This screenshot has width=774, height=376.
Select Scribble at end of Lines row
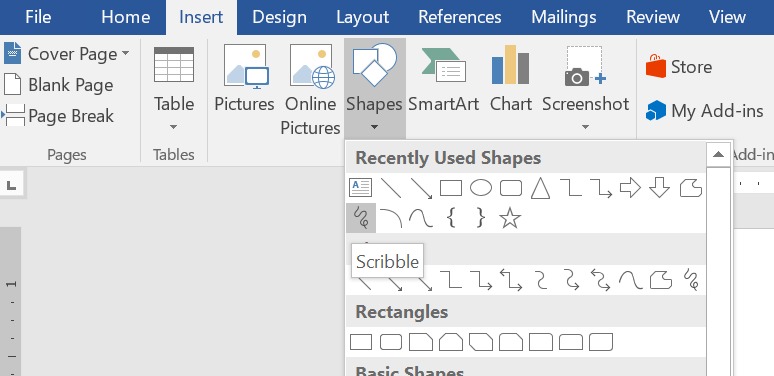point(691,280)
